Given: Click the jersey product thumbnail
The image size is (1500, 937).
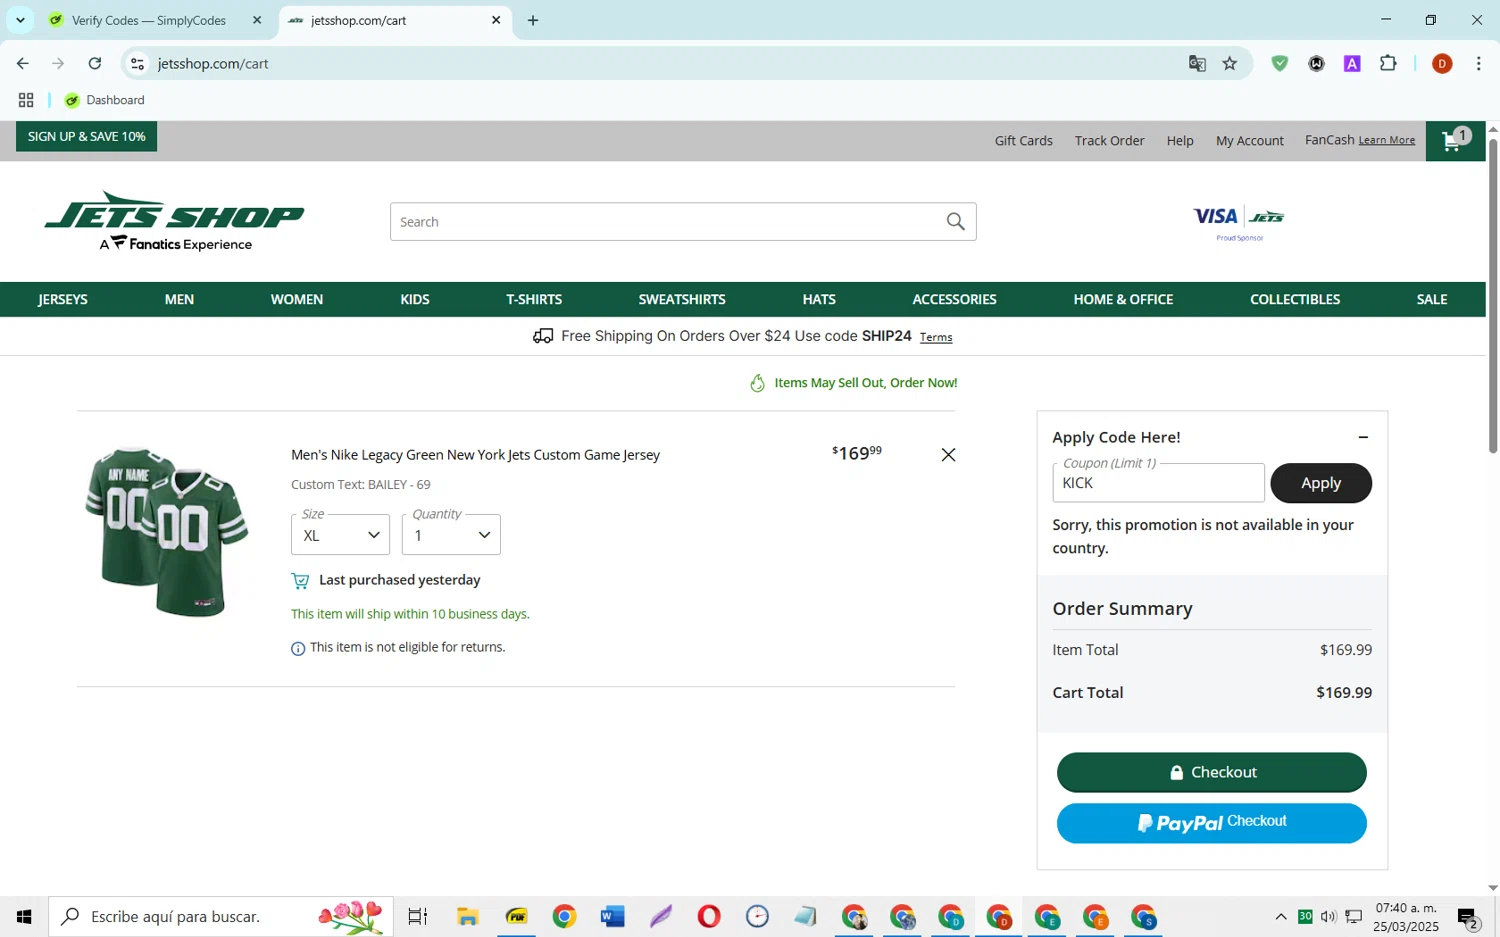Looking at the screenshot, I should [x=167, y=531].
